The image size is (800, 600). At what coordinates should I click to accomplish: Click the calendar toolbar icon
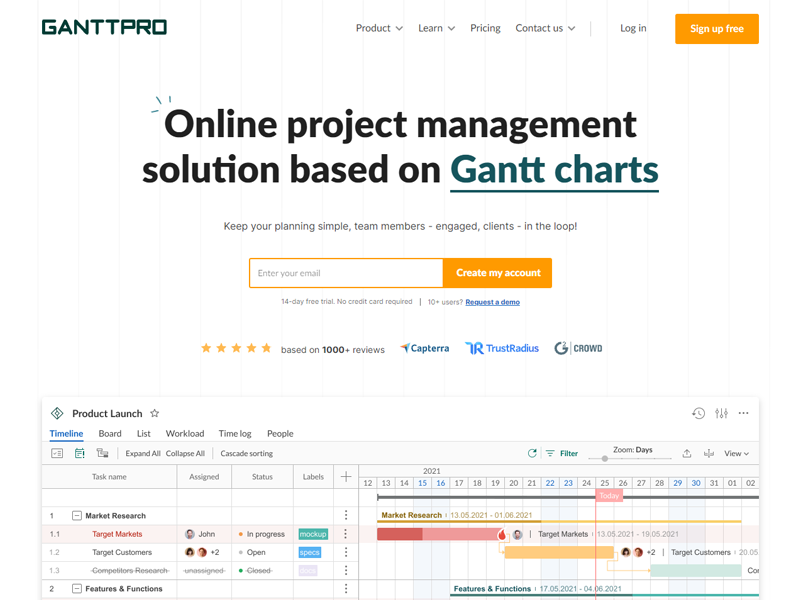click(80, 453)
